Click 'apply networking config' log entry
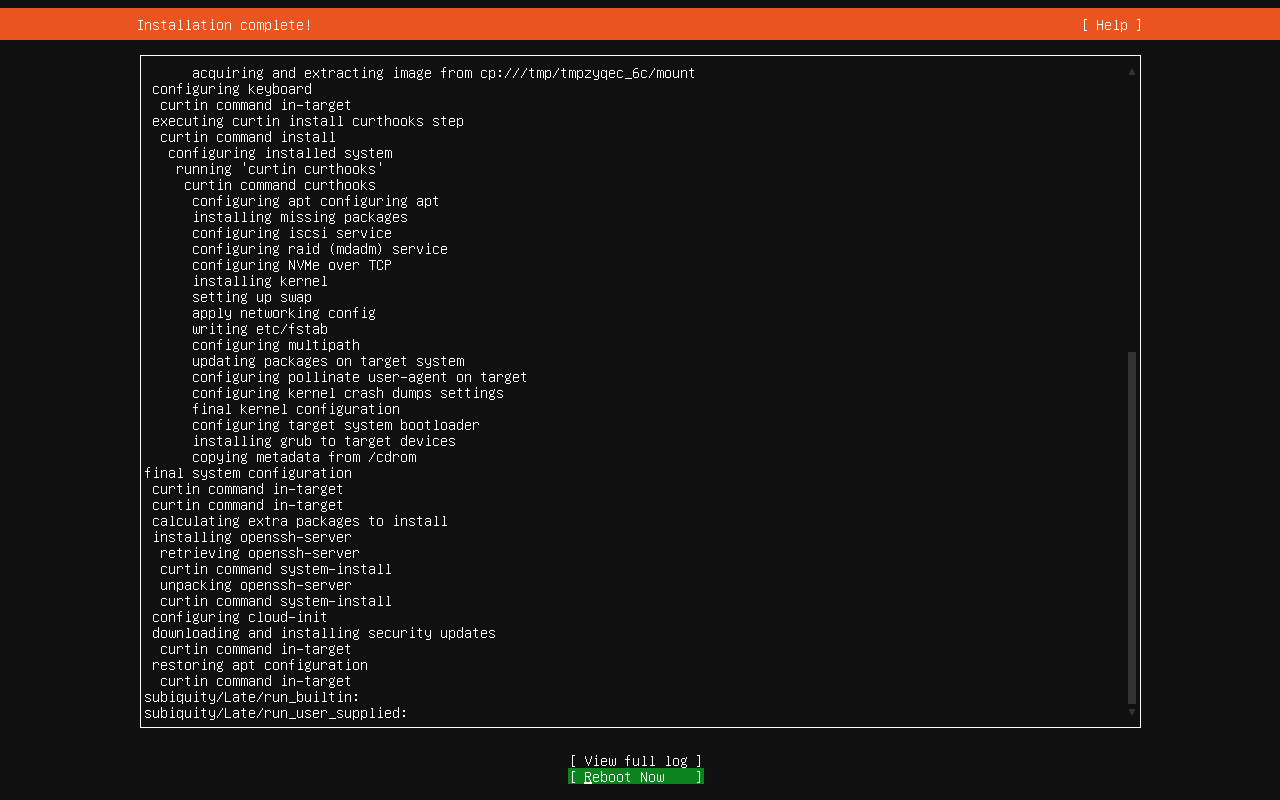This screenshot has height=800, width=1280. click(284, 313)
